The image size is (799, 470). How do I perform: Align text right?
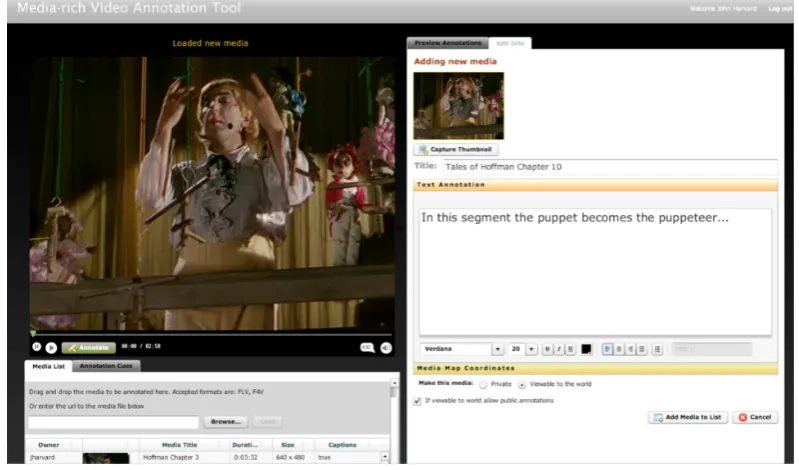click(631, 349)
